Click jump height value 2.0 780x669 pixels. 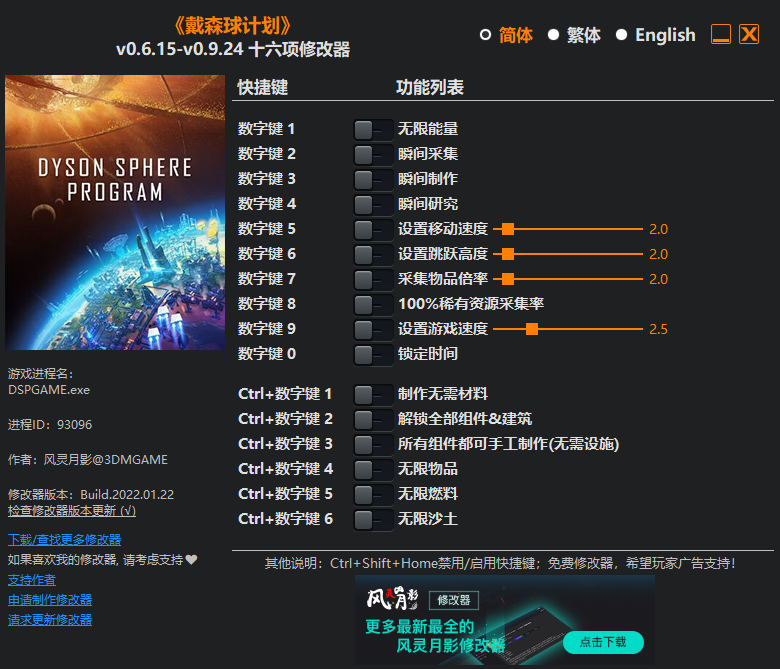pos(658,254)
